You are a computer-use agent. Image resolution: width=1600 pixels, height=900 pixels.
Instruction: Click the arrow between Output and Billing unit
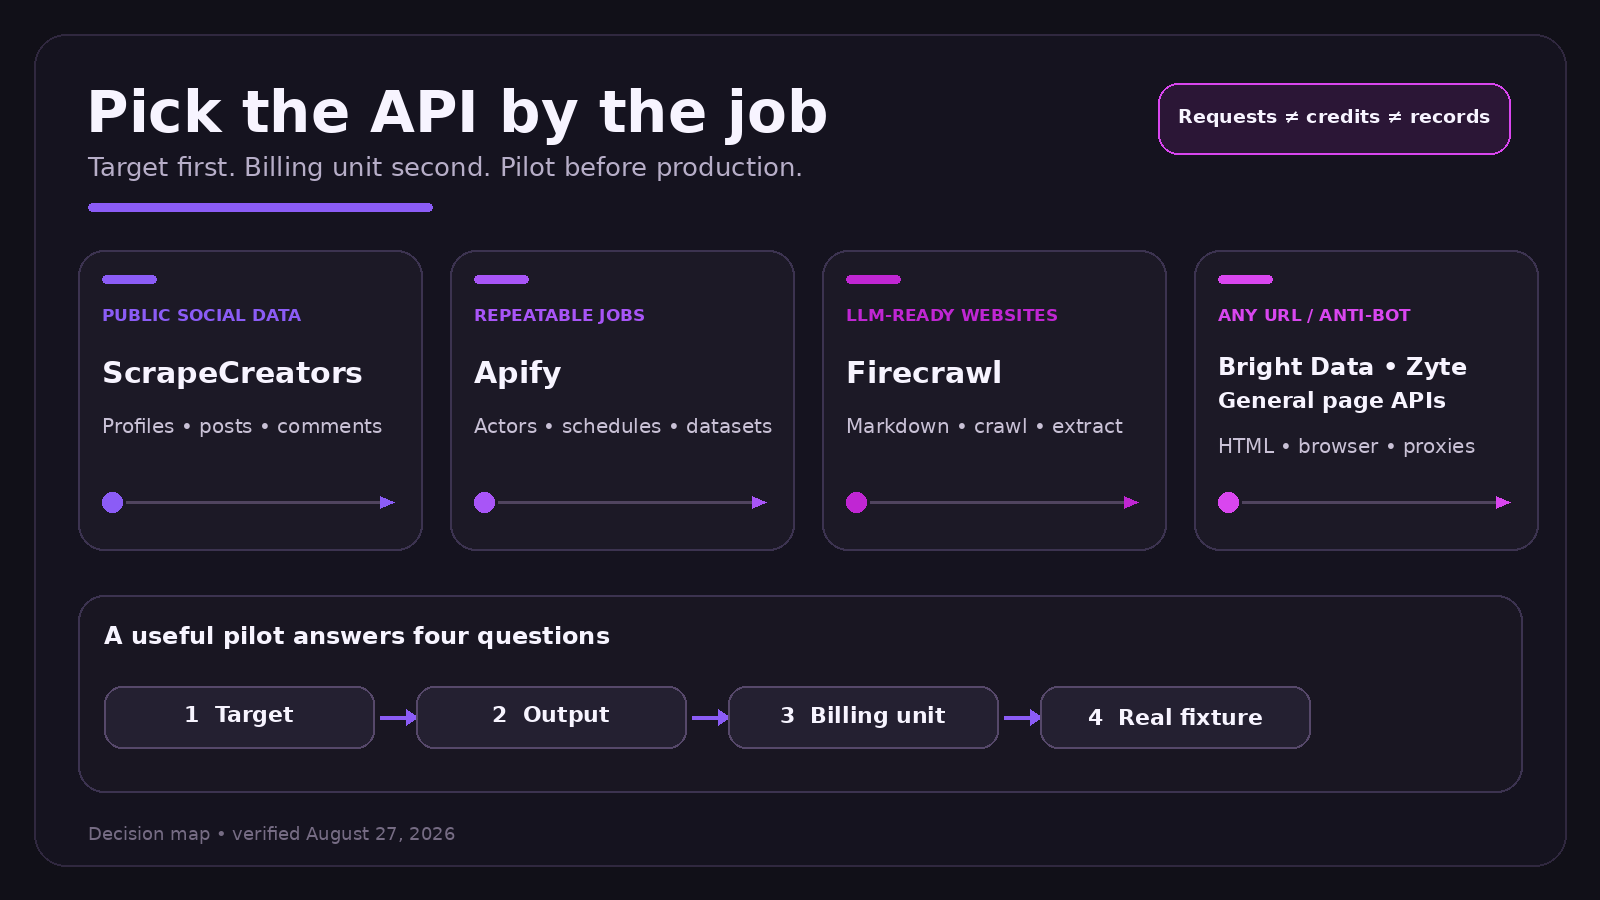coord(710,717)
